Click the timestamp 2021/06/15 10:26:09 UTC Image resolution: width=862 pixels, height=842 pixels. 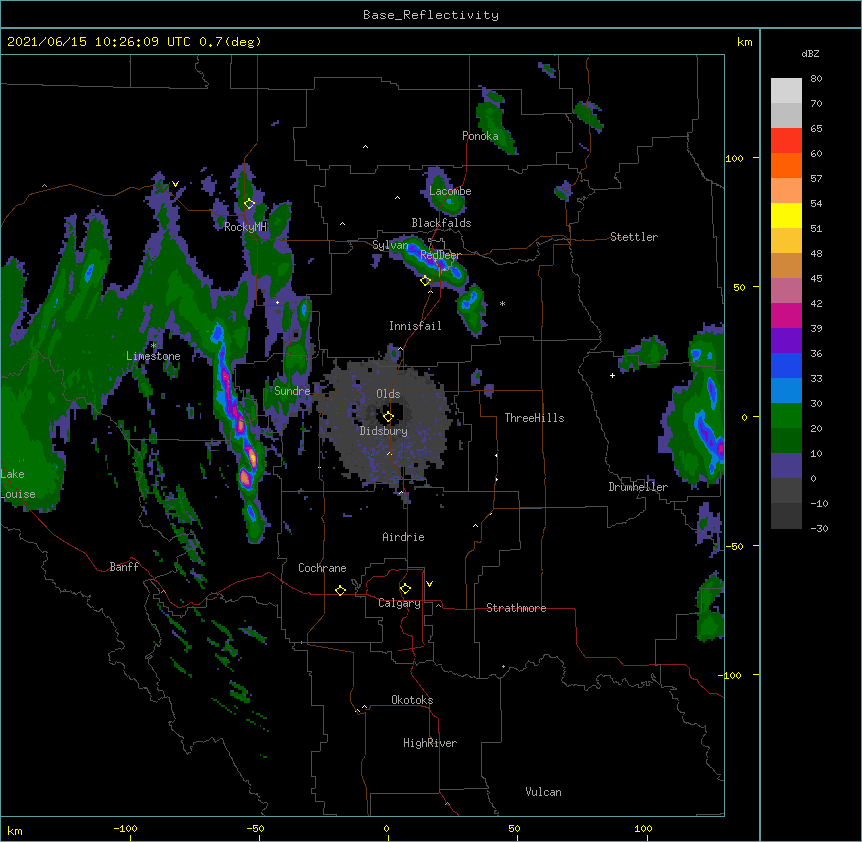(99, 42)
